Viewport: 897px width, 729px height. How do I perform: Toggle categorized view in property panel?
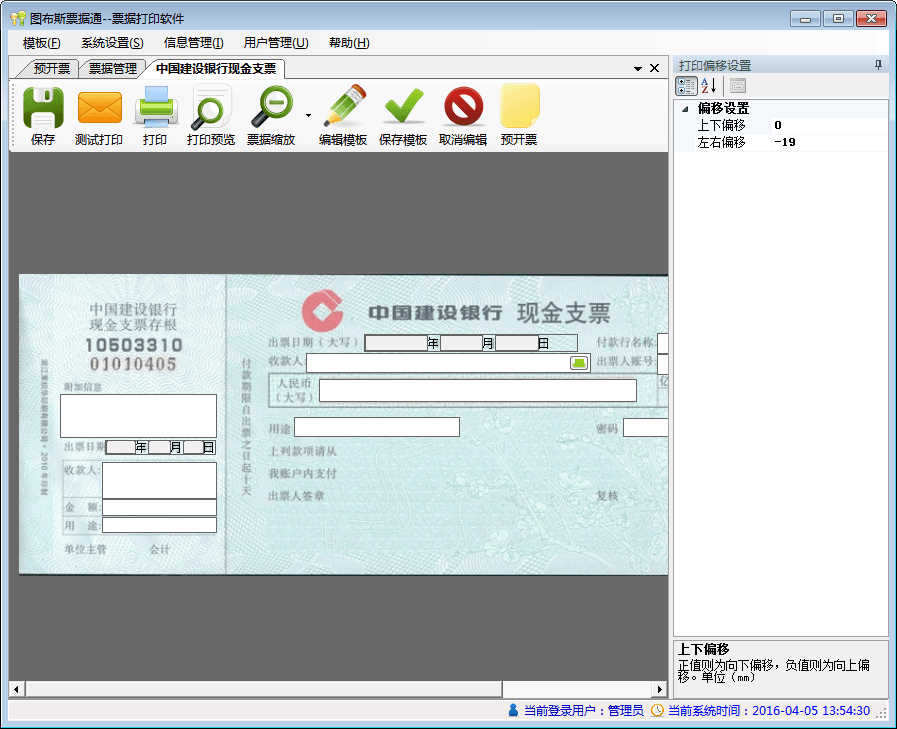click(686, 86)
